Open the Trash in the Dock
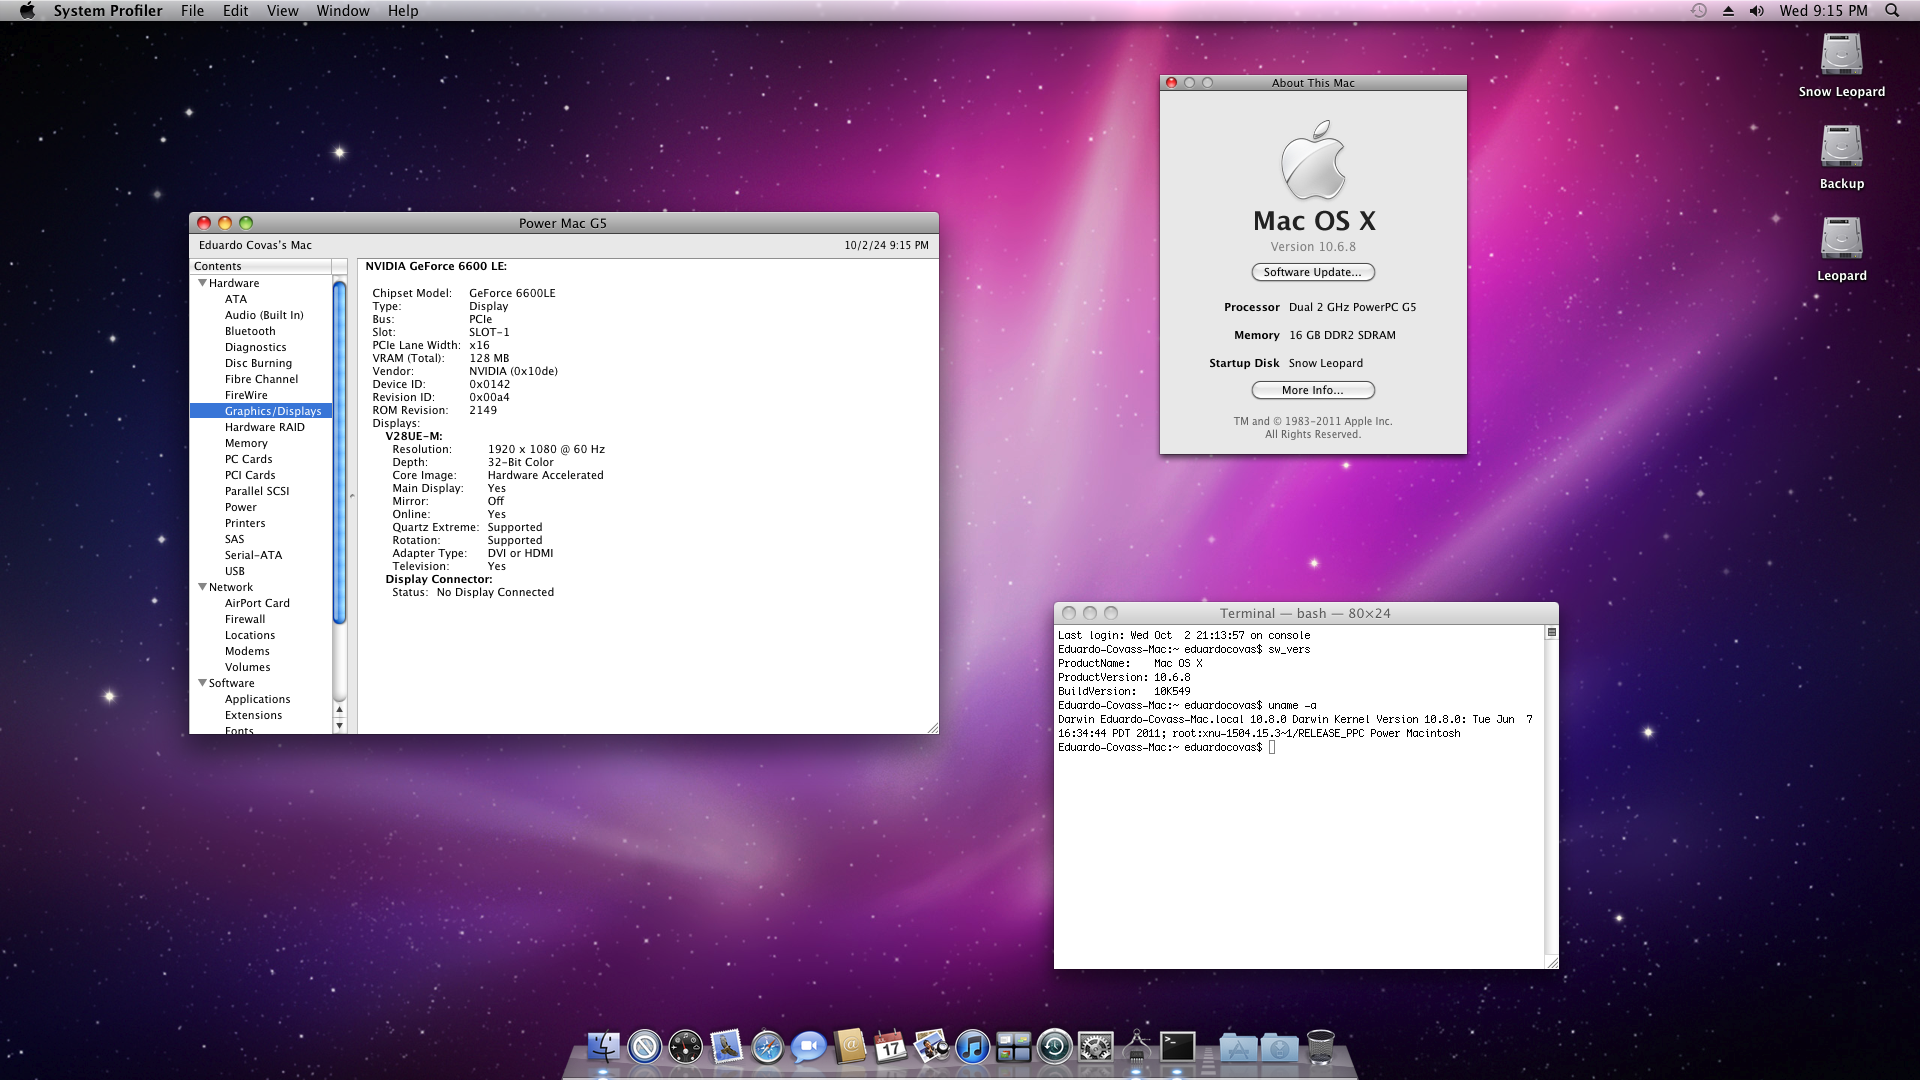The height and width of the screenshot is (1080, 1920). pyautogui.click(x=1322, y=1047)
